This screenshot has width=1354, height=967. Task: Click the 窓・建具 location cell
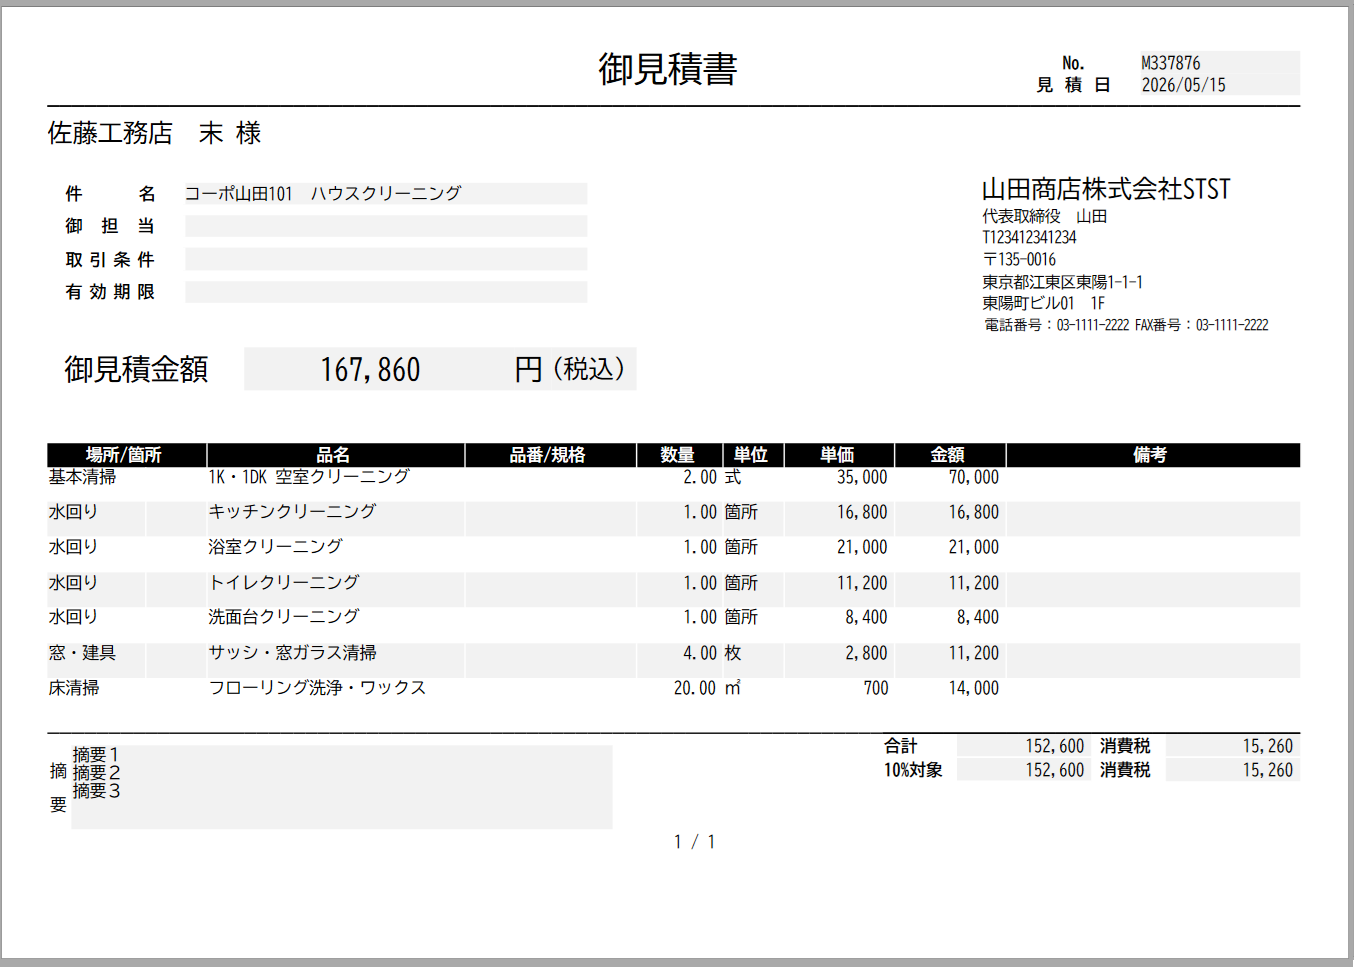point(82,653)
